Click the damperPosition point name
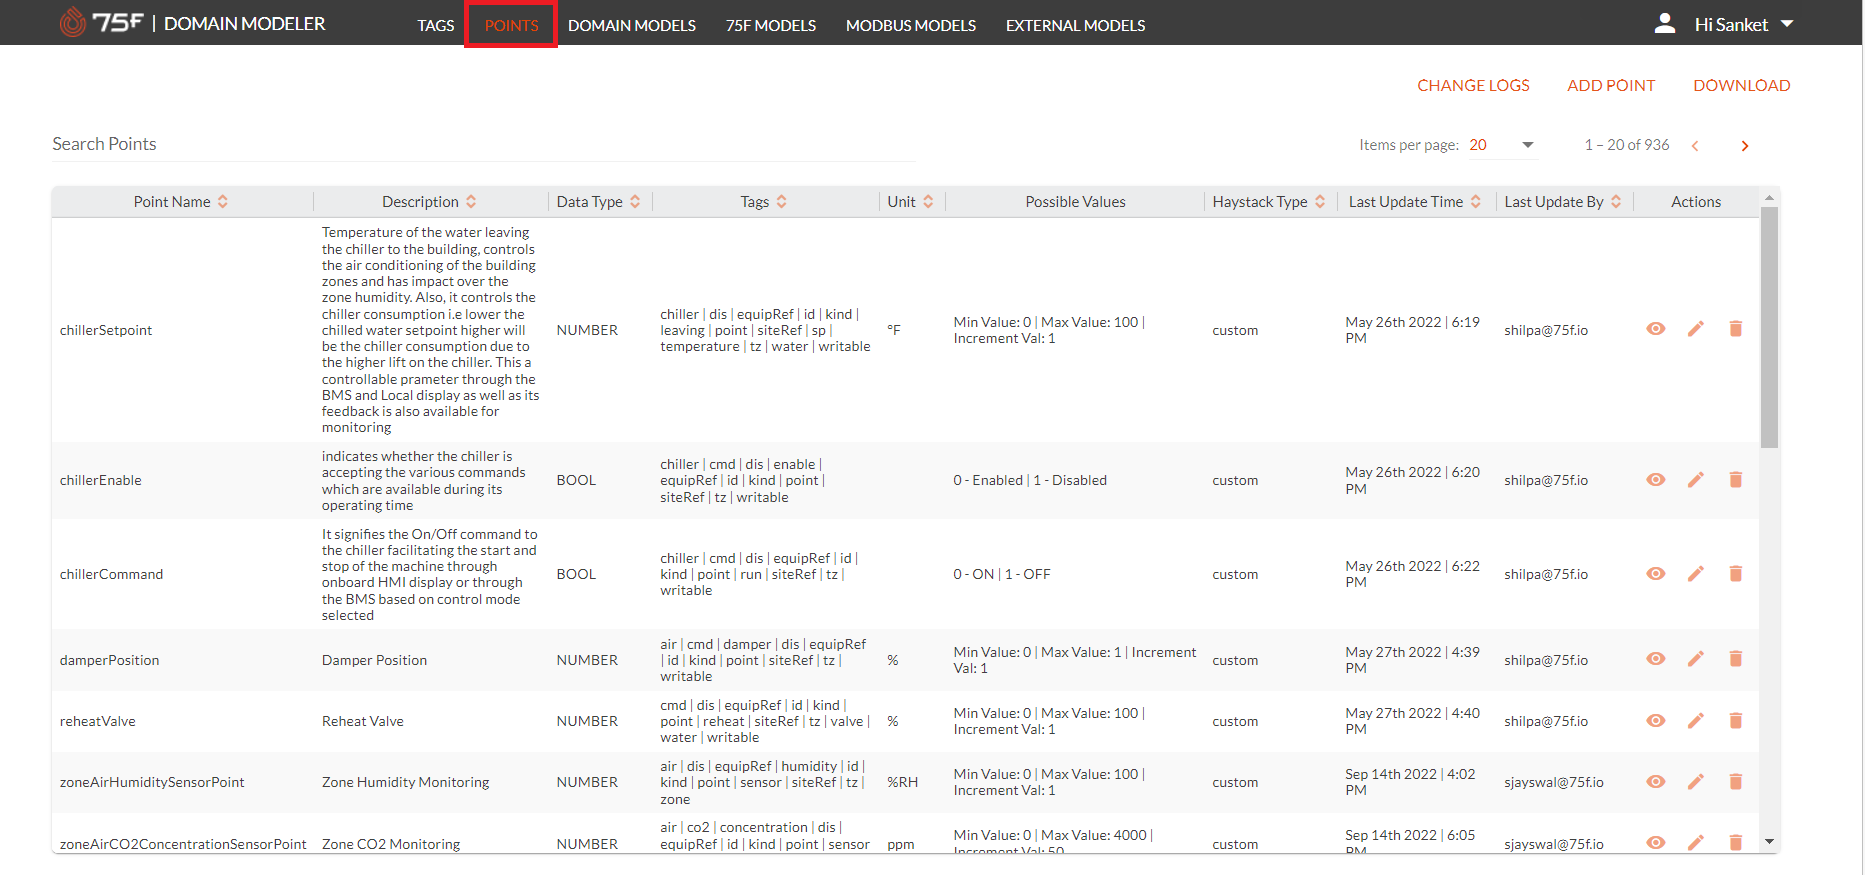1865x875 pixels. 110,660
